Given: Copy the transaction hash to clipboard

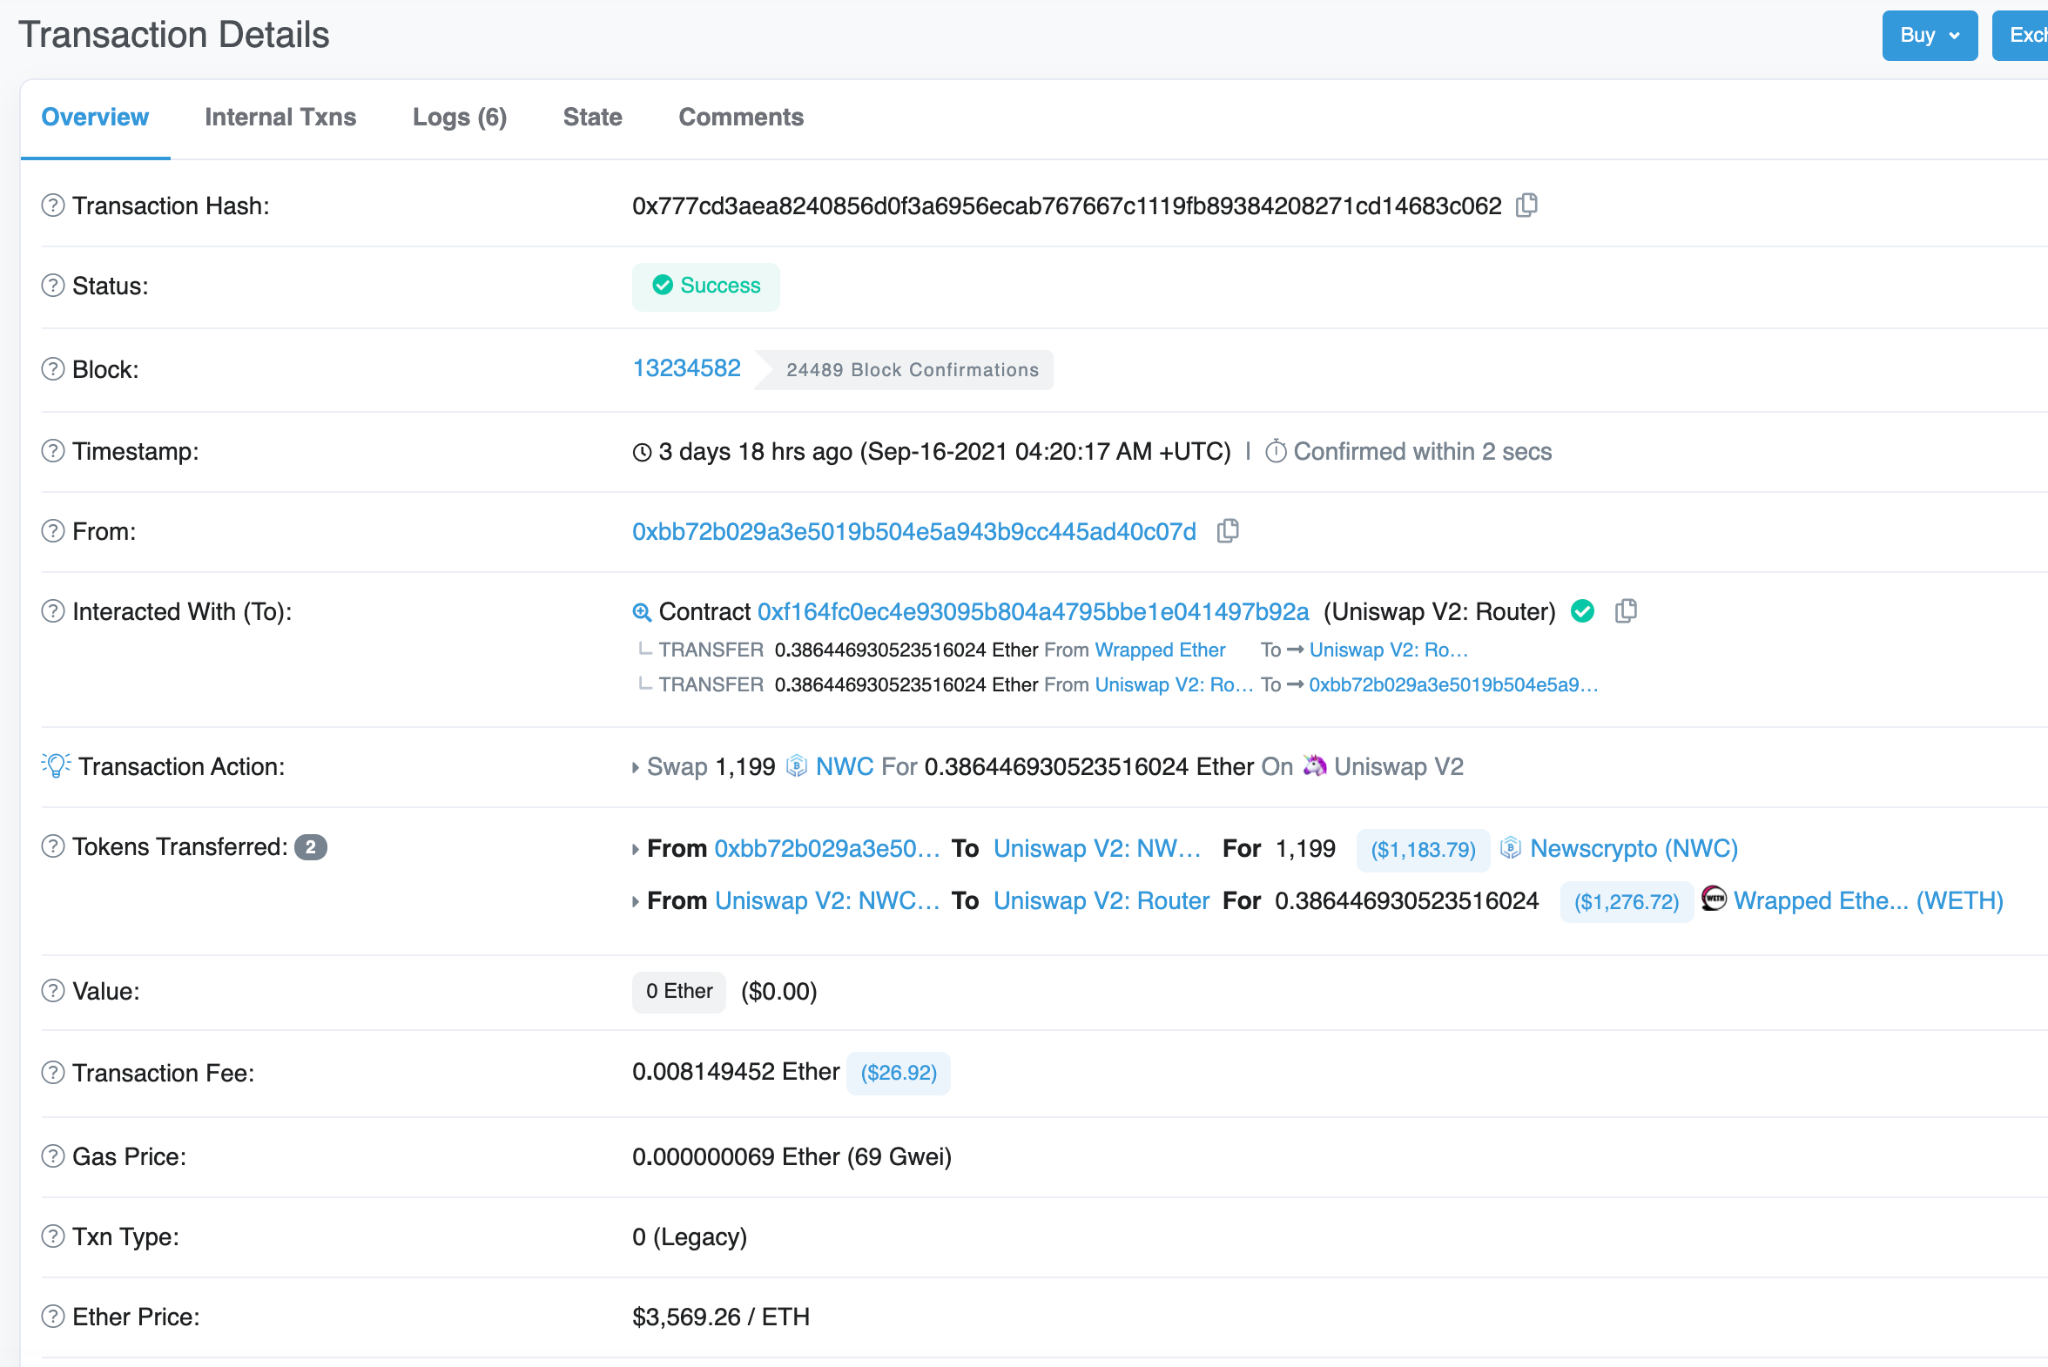Looking at the screenshot, I should (x=1526, y=205).
